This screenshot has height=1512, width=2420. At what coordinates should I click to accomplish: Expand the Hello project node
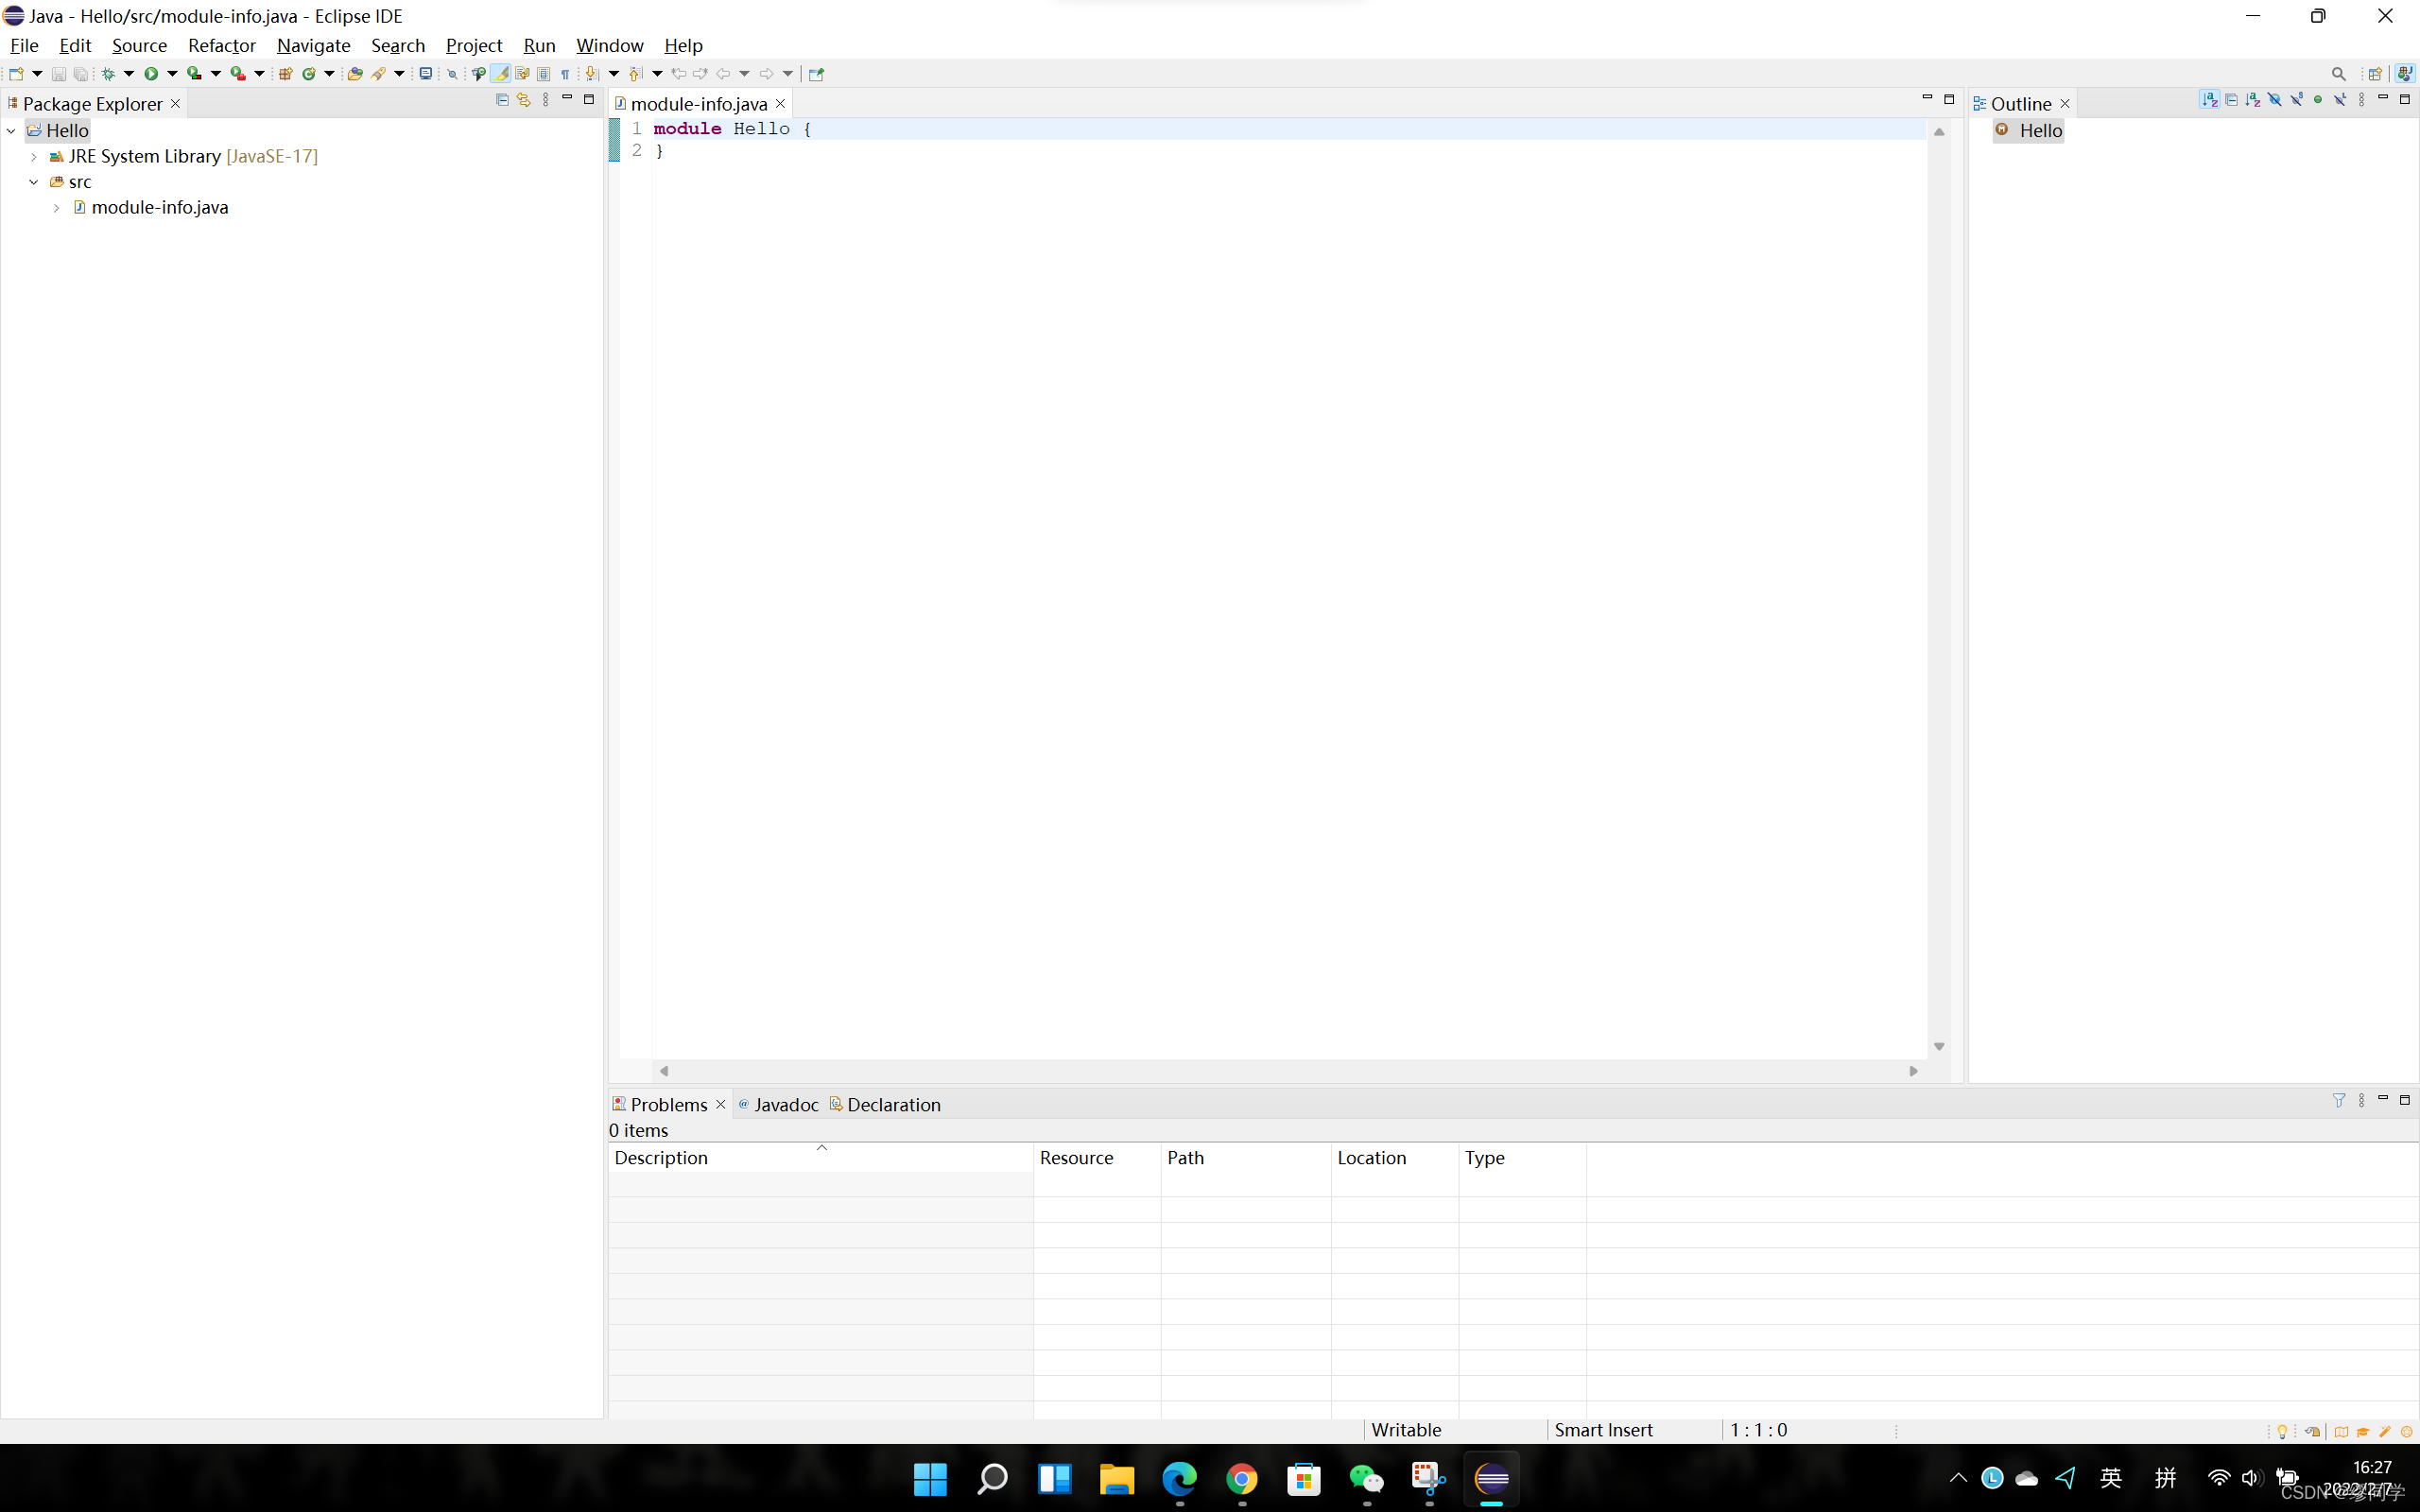point(12,129)
